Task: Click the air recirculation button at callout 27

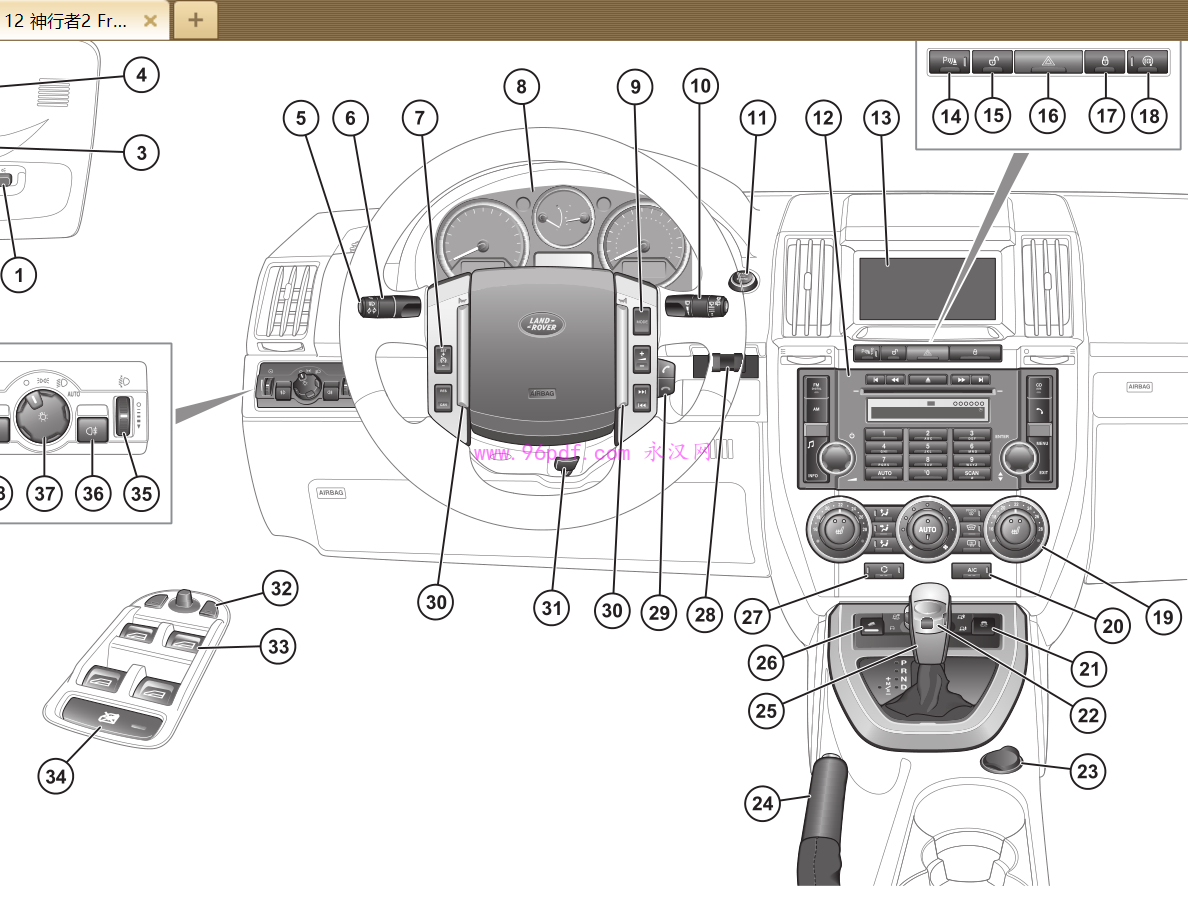Action: (x=884, y=571)
